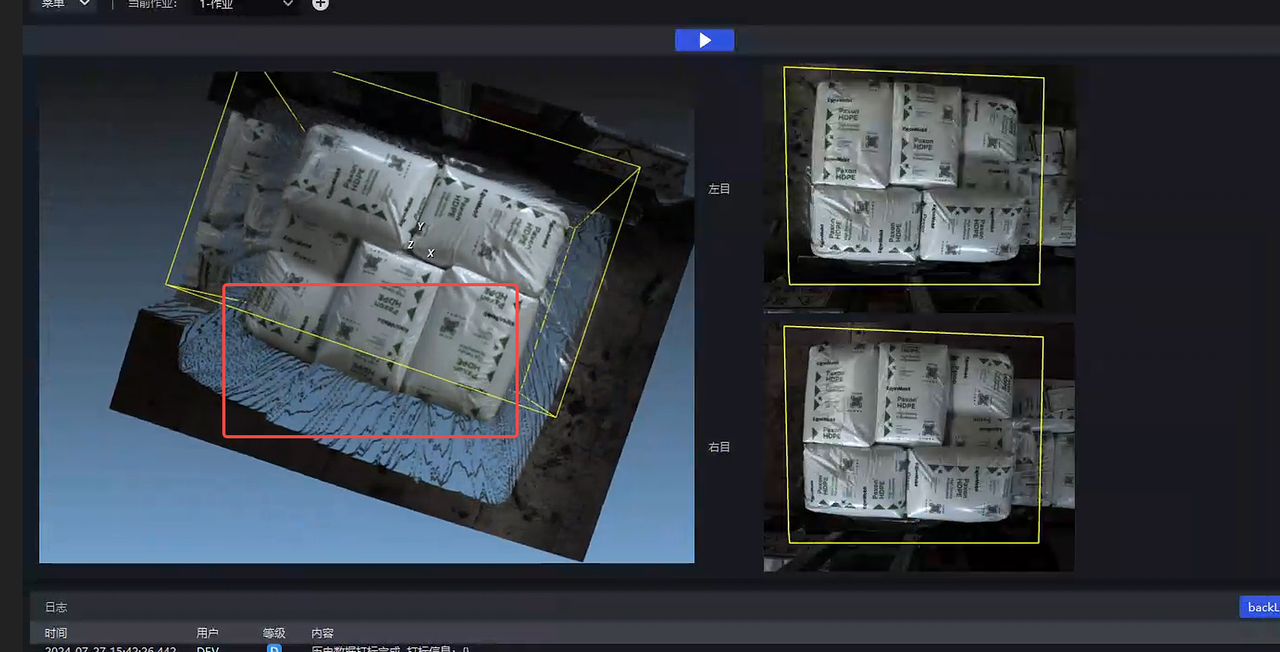Expand the 当前作业 job selector showing 1-作业
This screenshot has width=1280, height=652.
tap(247, 4)
